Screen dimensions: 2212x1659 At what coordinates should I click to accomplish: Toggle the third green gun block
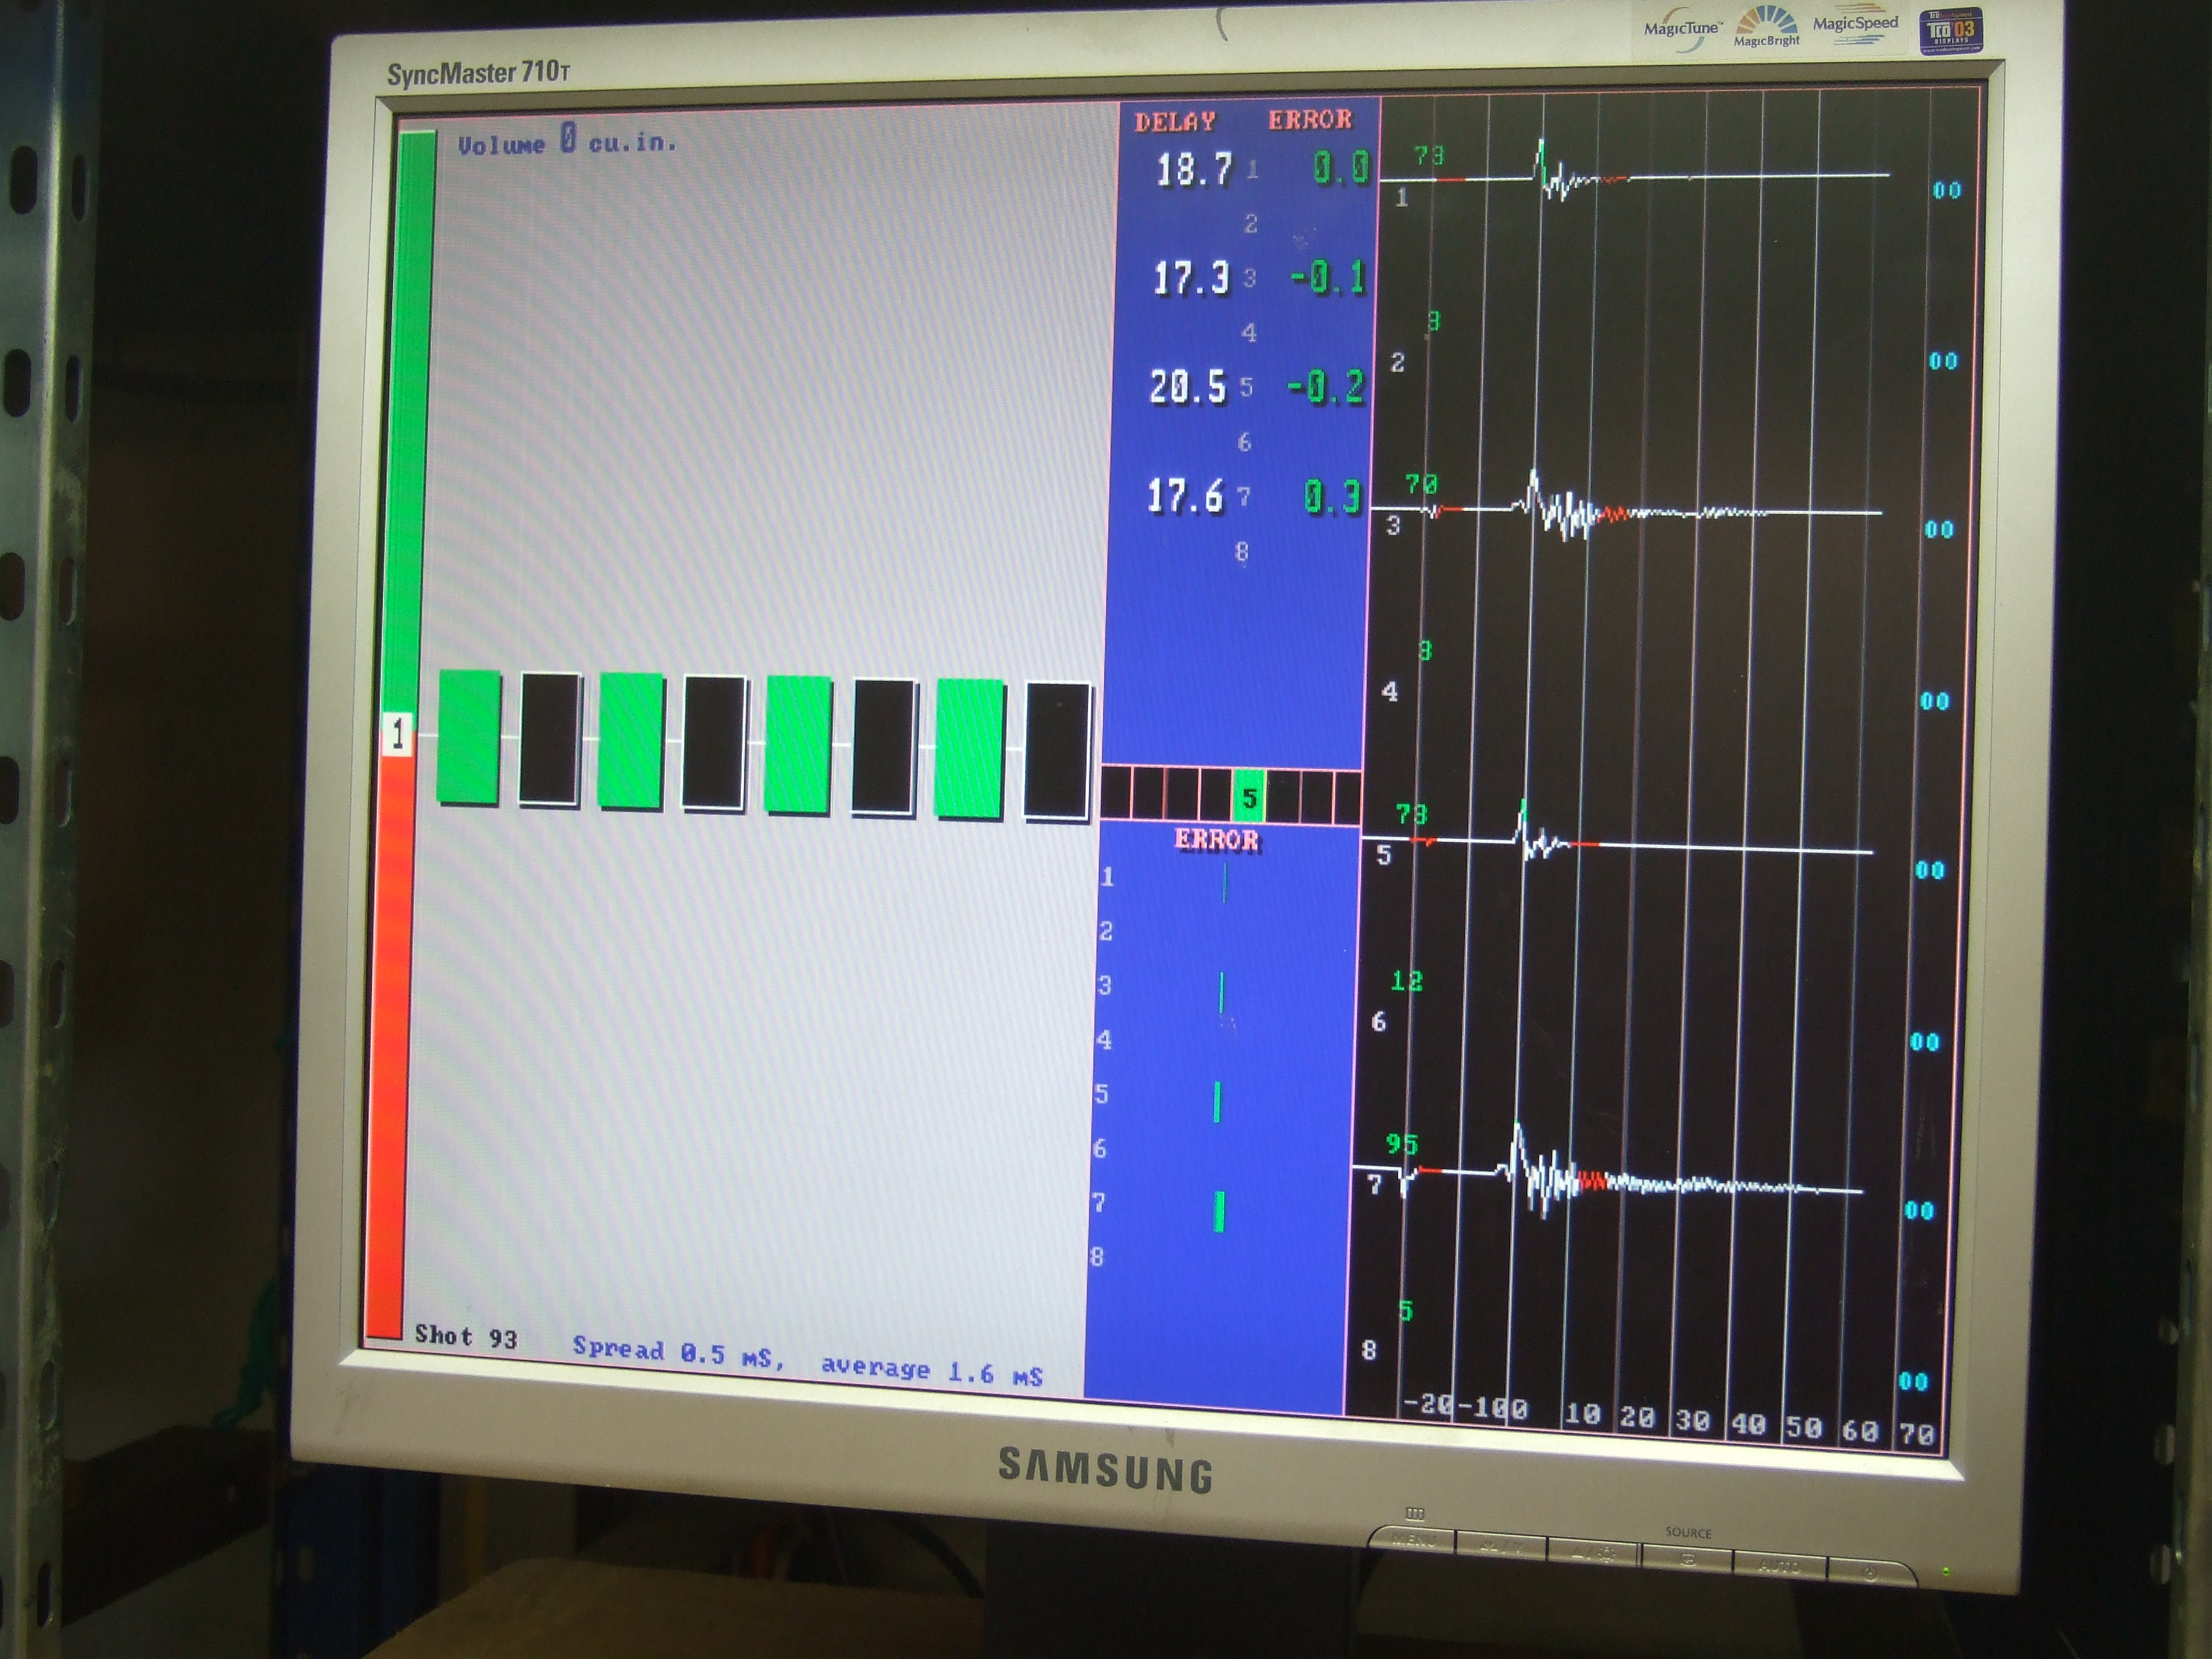pyautogui.click(x=798, y=744)
